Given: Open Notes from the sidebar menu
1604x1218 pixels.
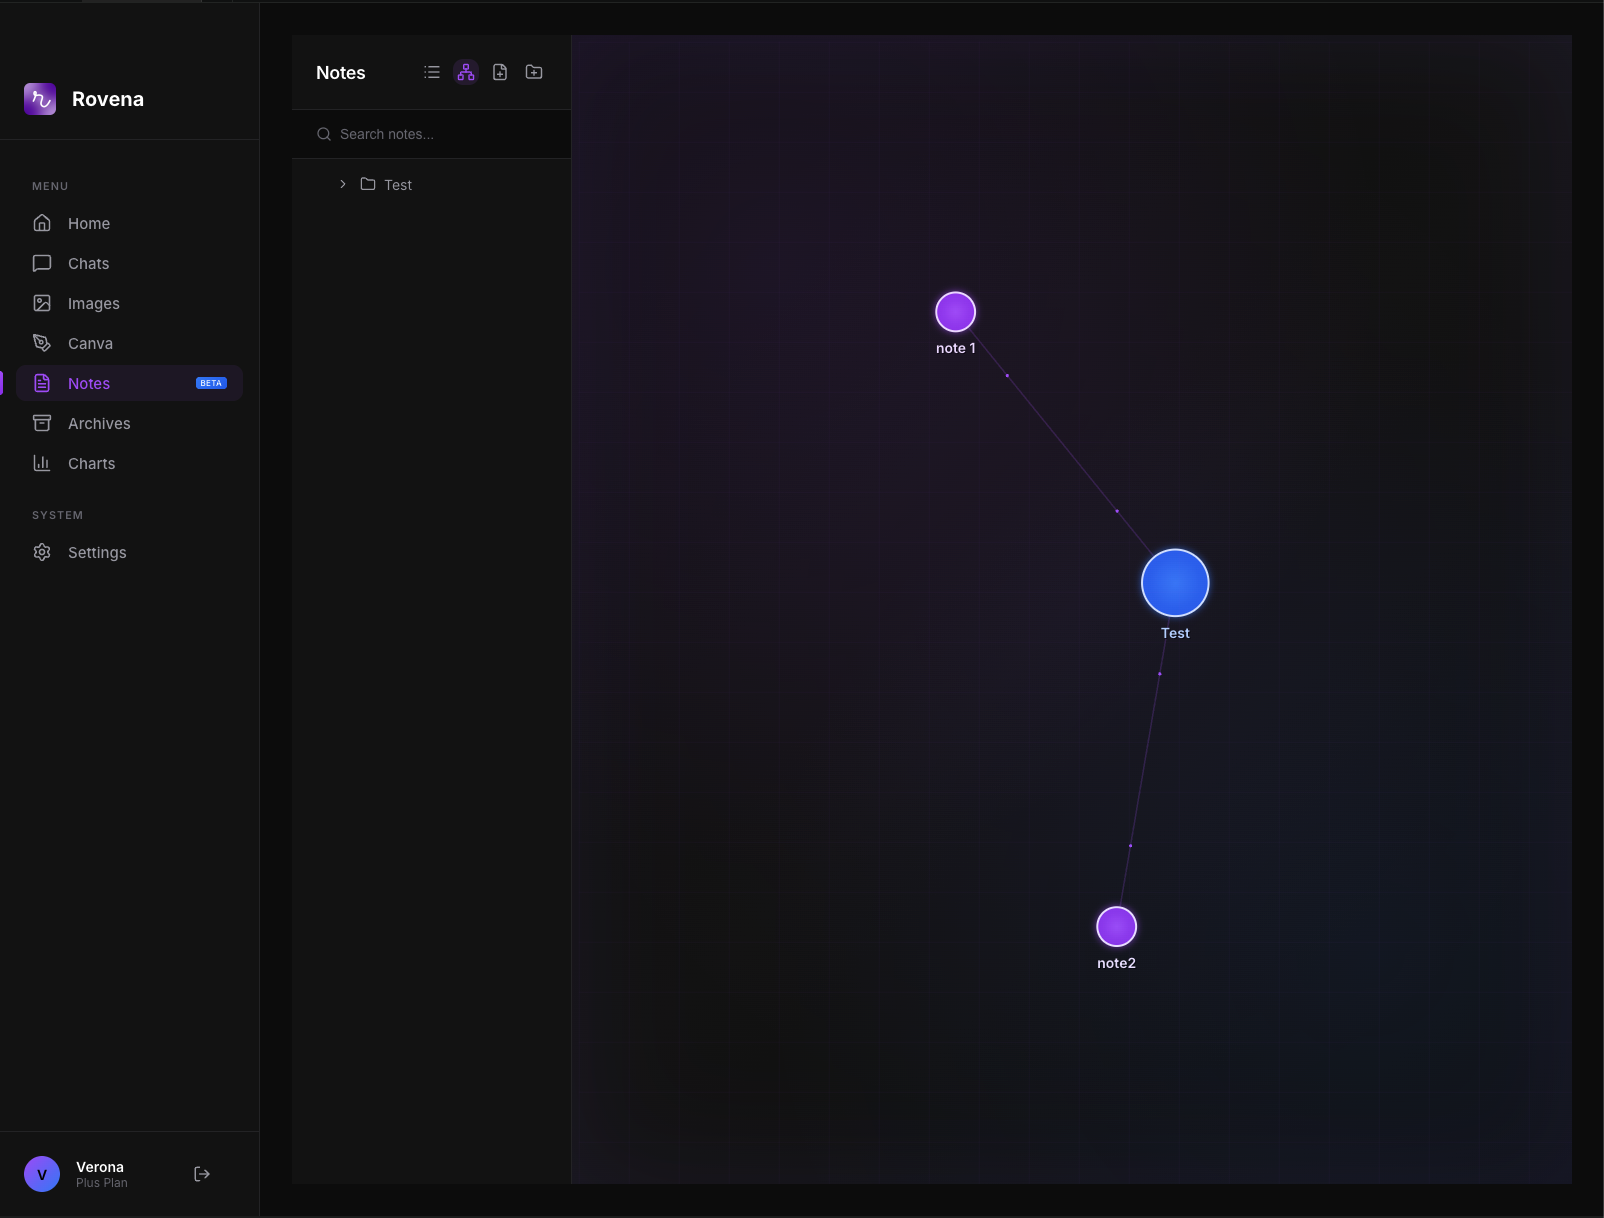Looking at the screenshot, I should click(129, 383).
